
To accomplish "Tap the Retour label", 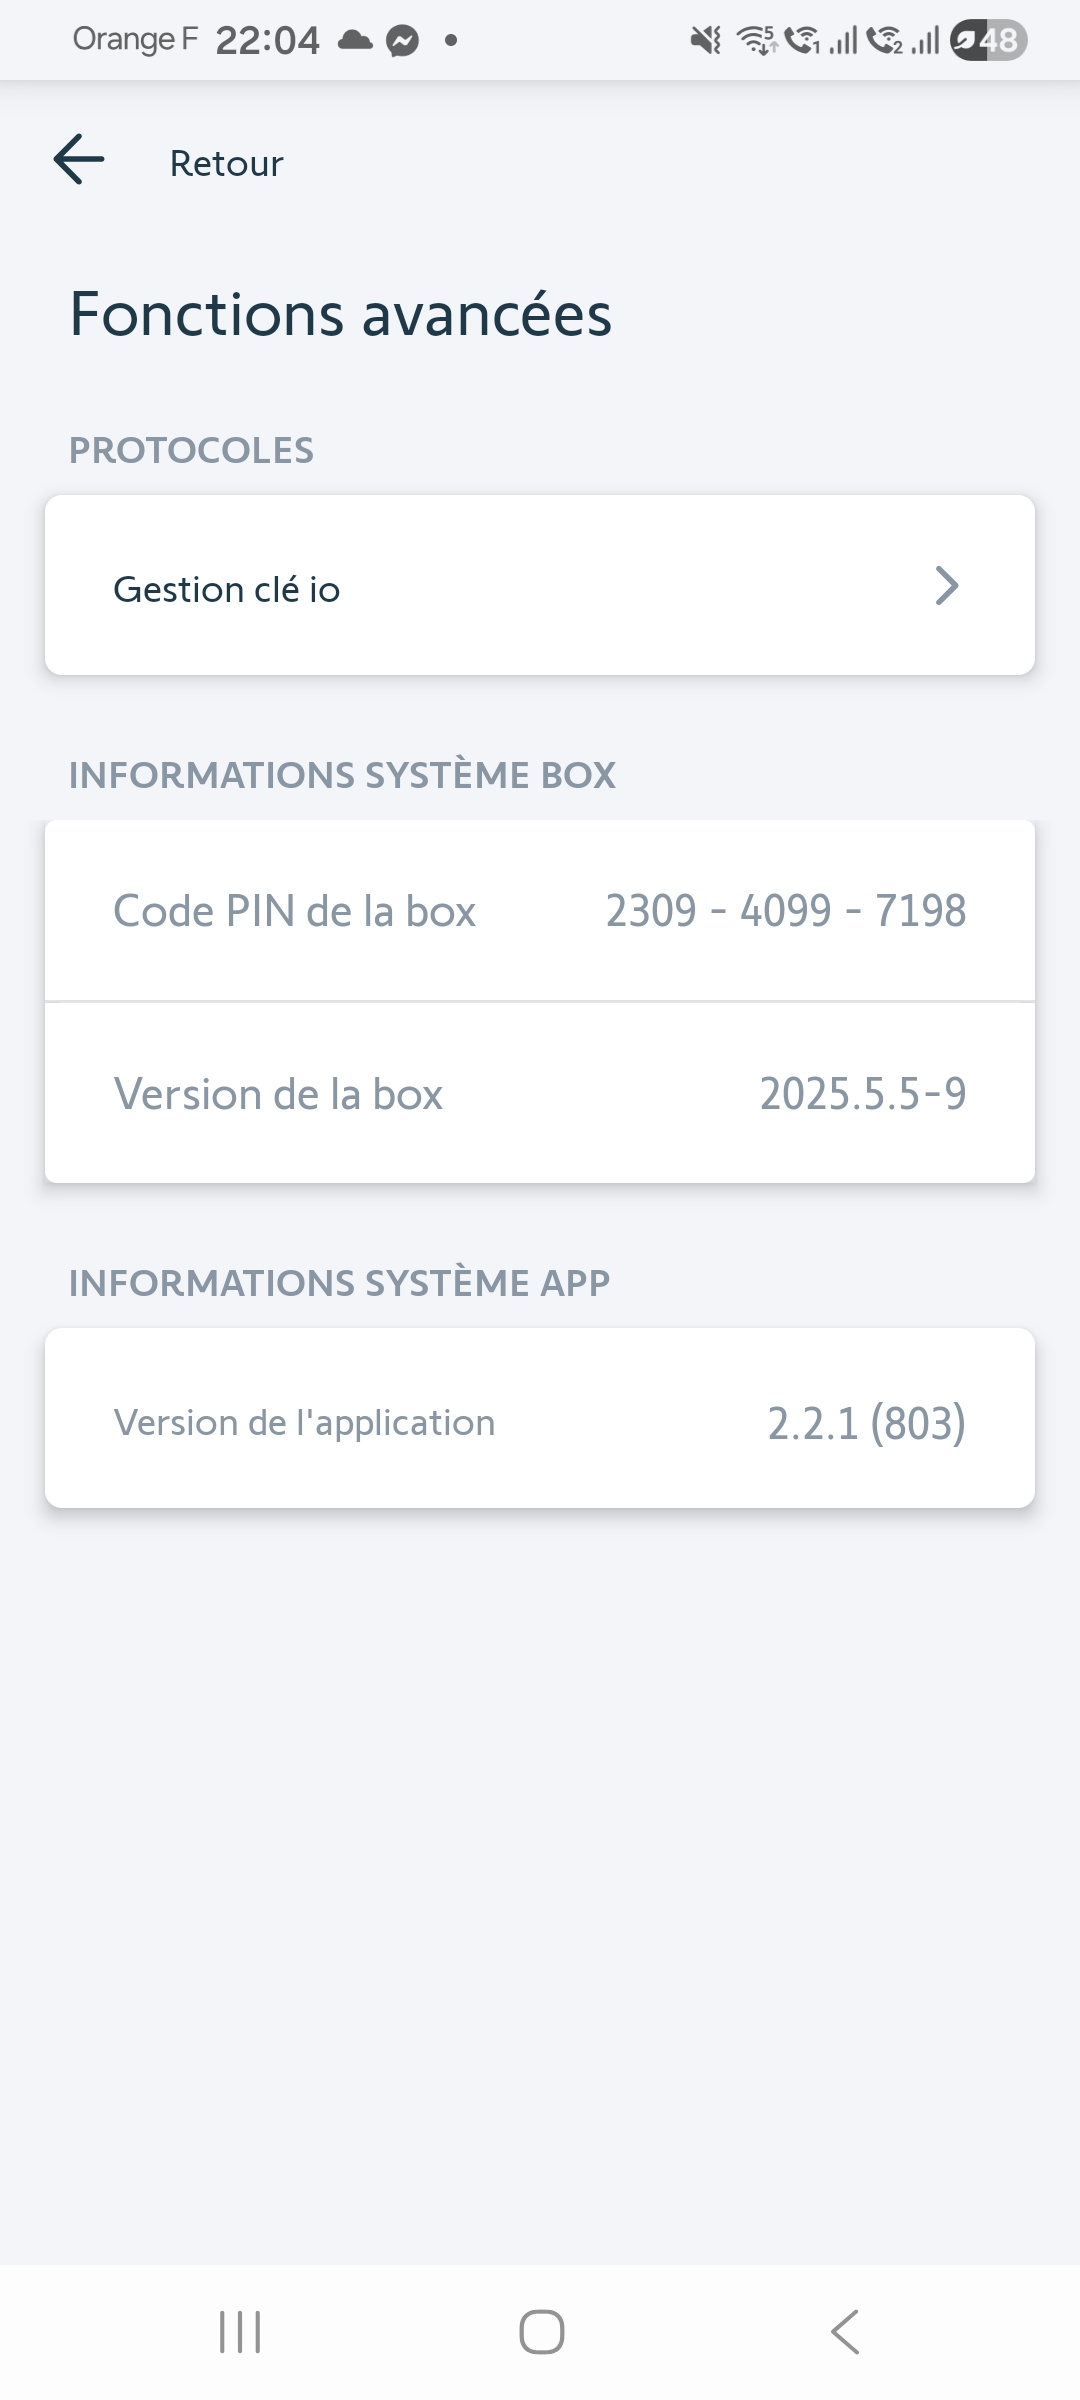I will (226, 163).
